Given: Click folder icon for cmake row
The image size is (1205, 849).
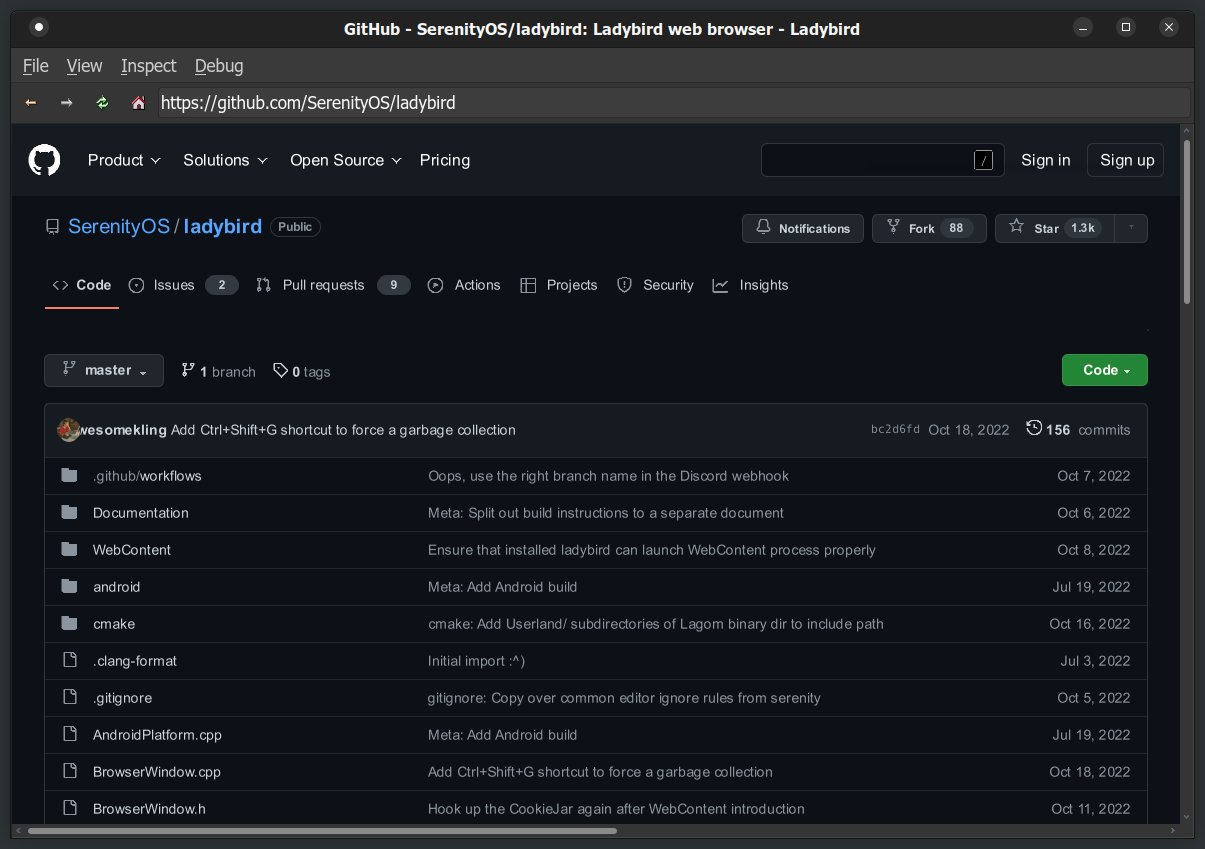Looking at the screenshot, I should coord(69,624).
